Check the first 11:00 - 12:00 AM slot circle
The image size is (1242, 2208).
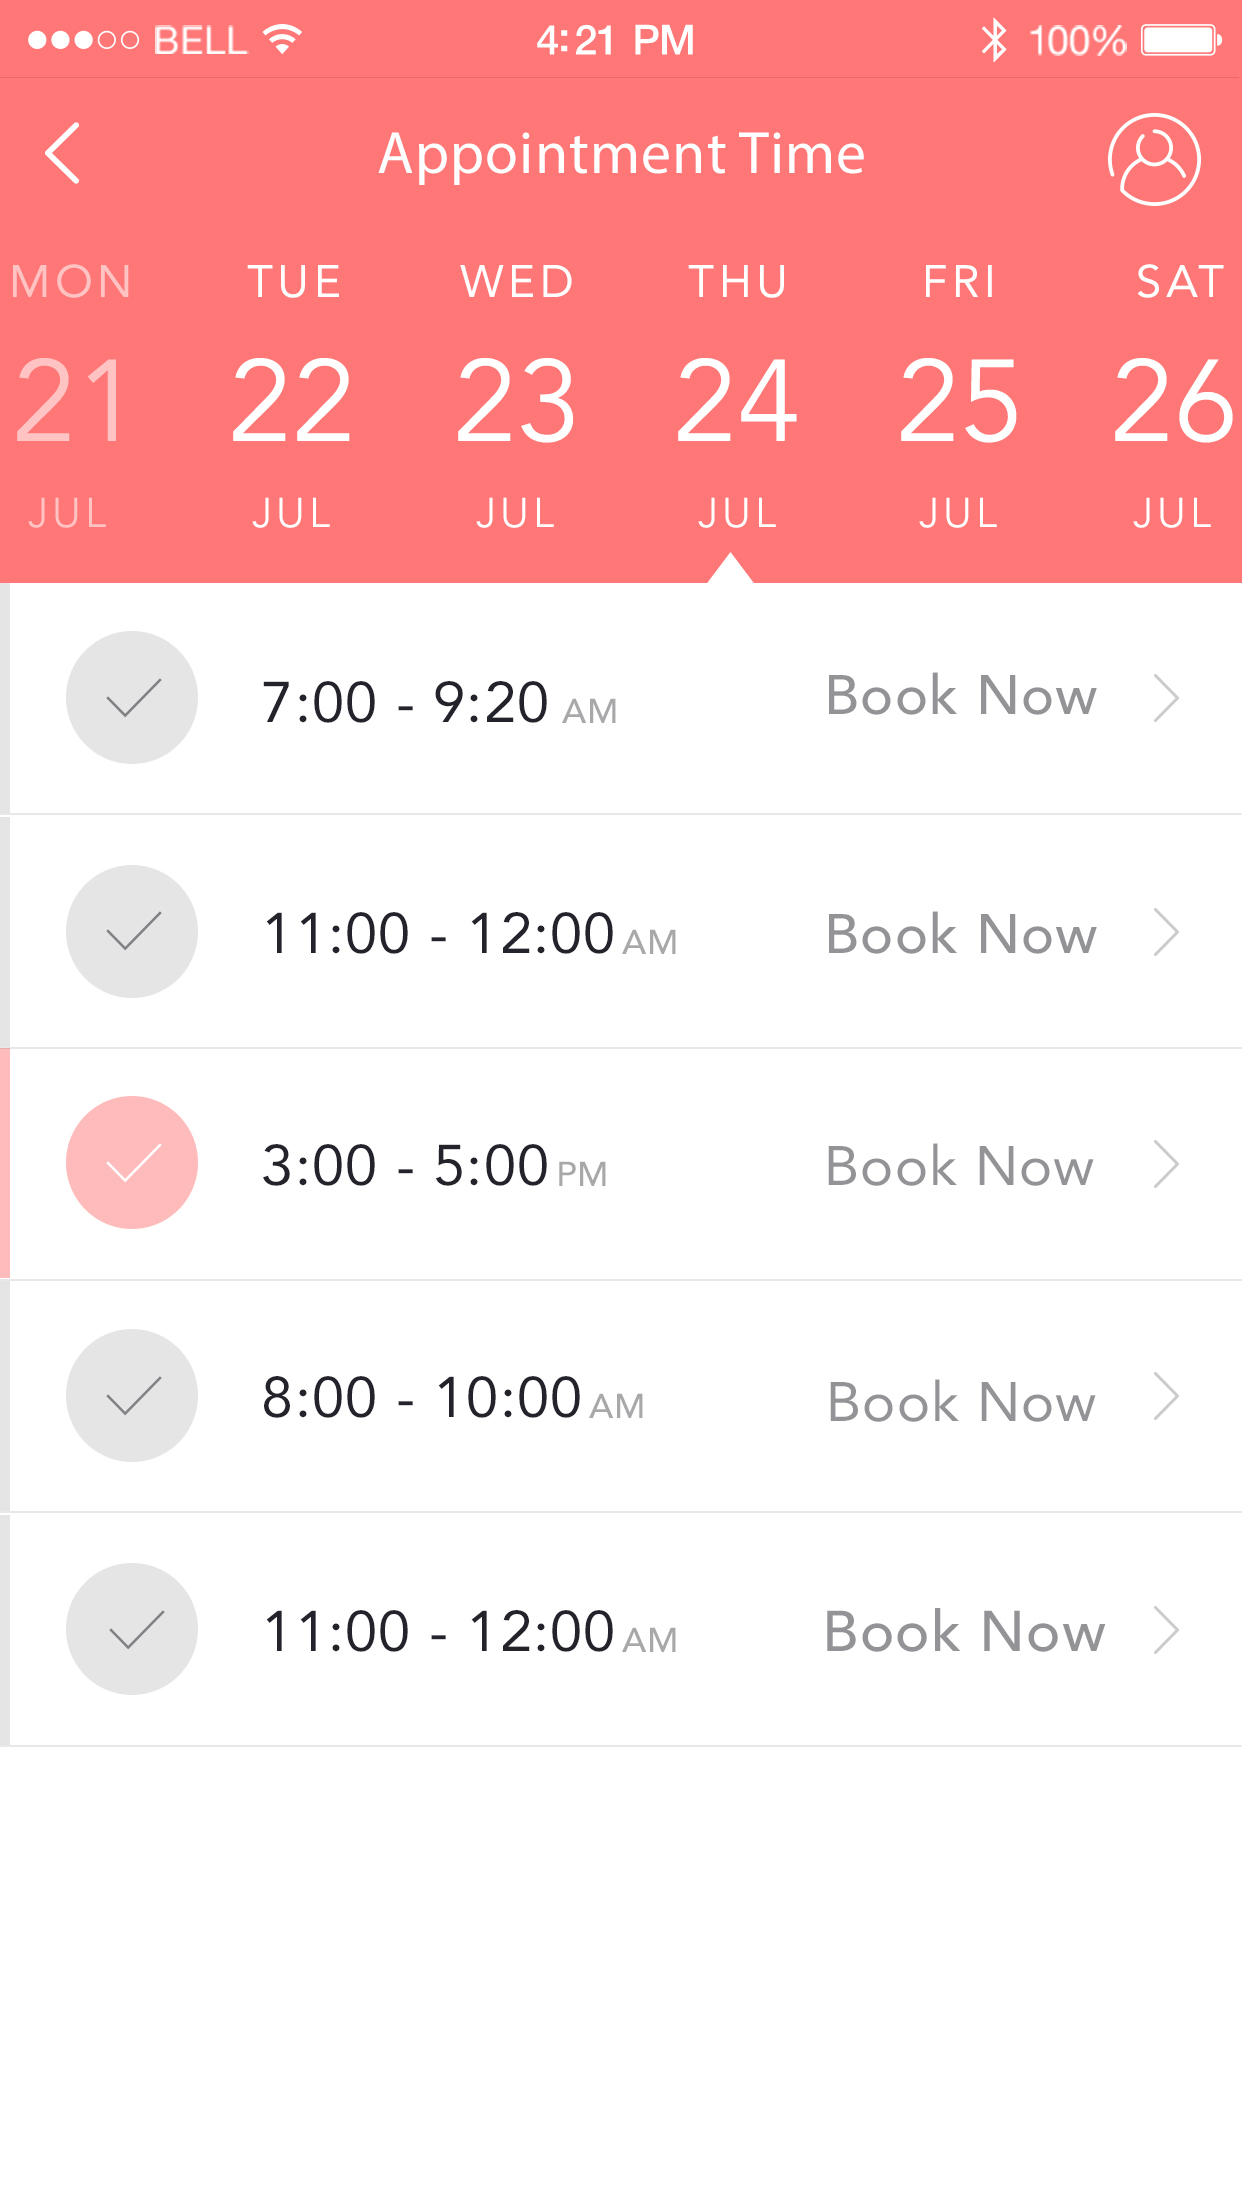coord(132,931)
